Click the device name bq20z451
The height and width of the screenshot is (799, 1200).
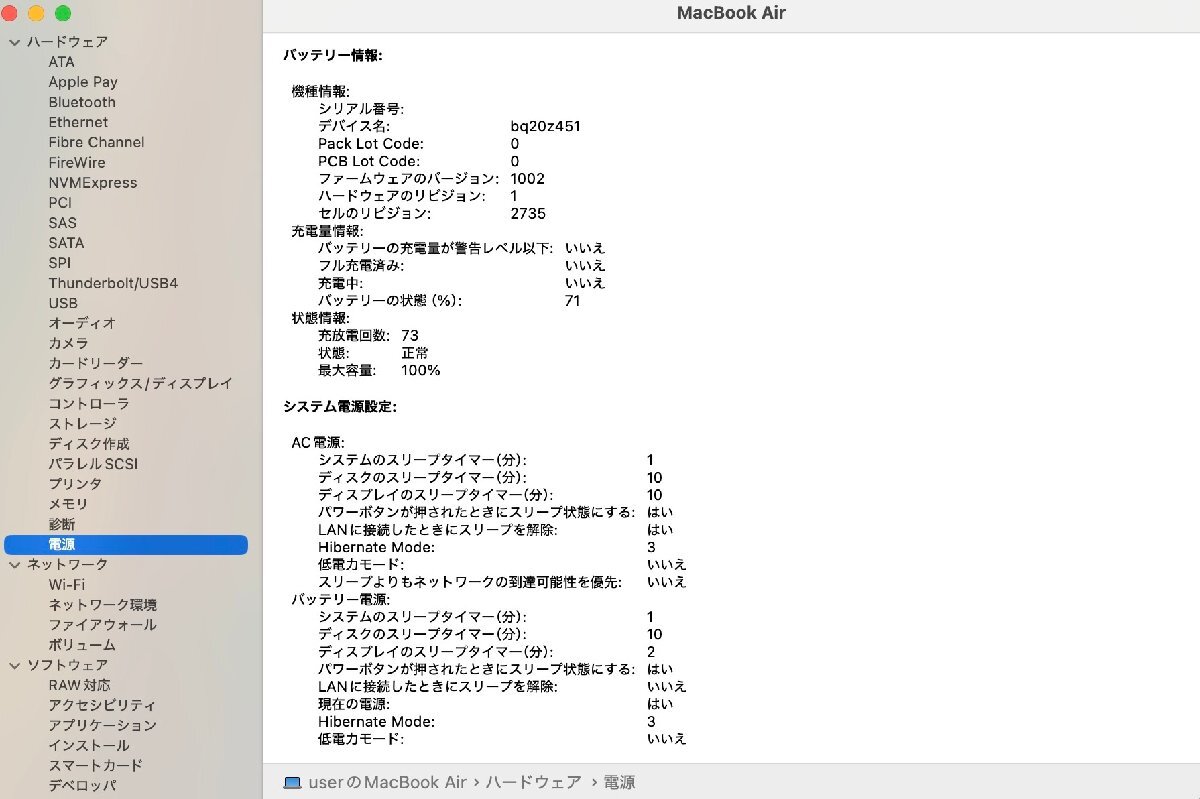pos(545,127)
